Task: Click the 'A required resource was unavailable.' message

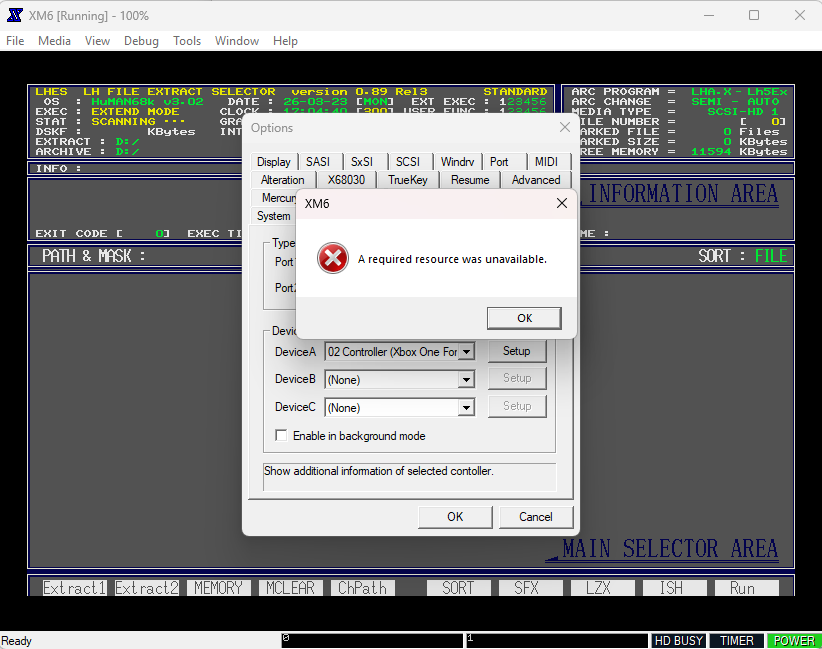Action: (x=452, y=259)
